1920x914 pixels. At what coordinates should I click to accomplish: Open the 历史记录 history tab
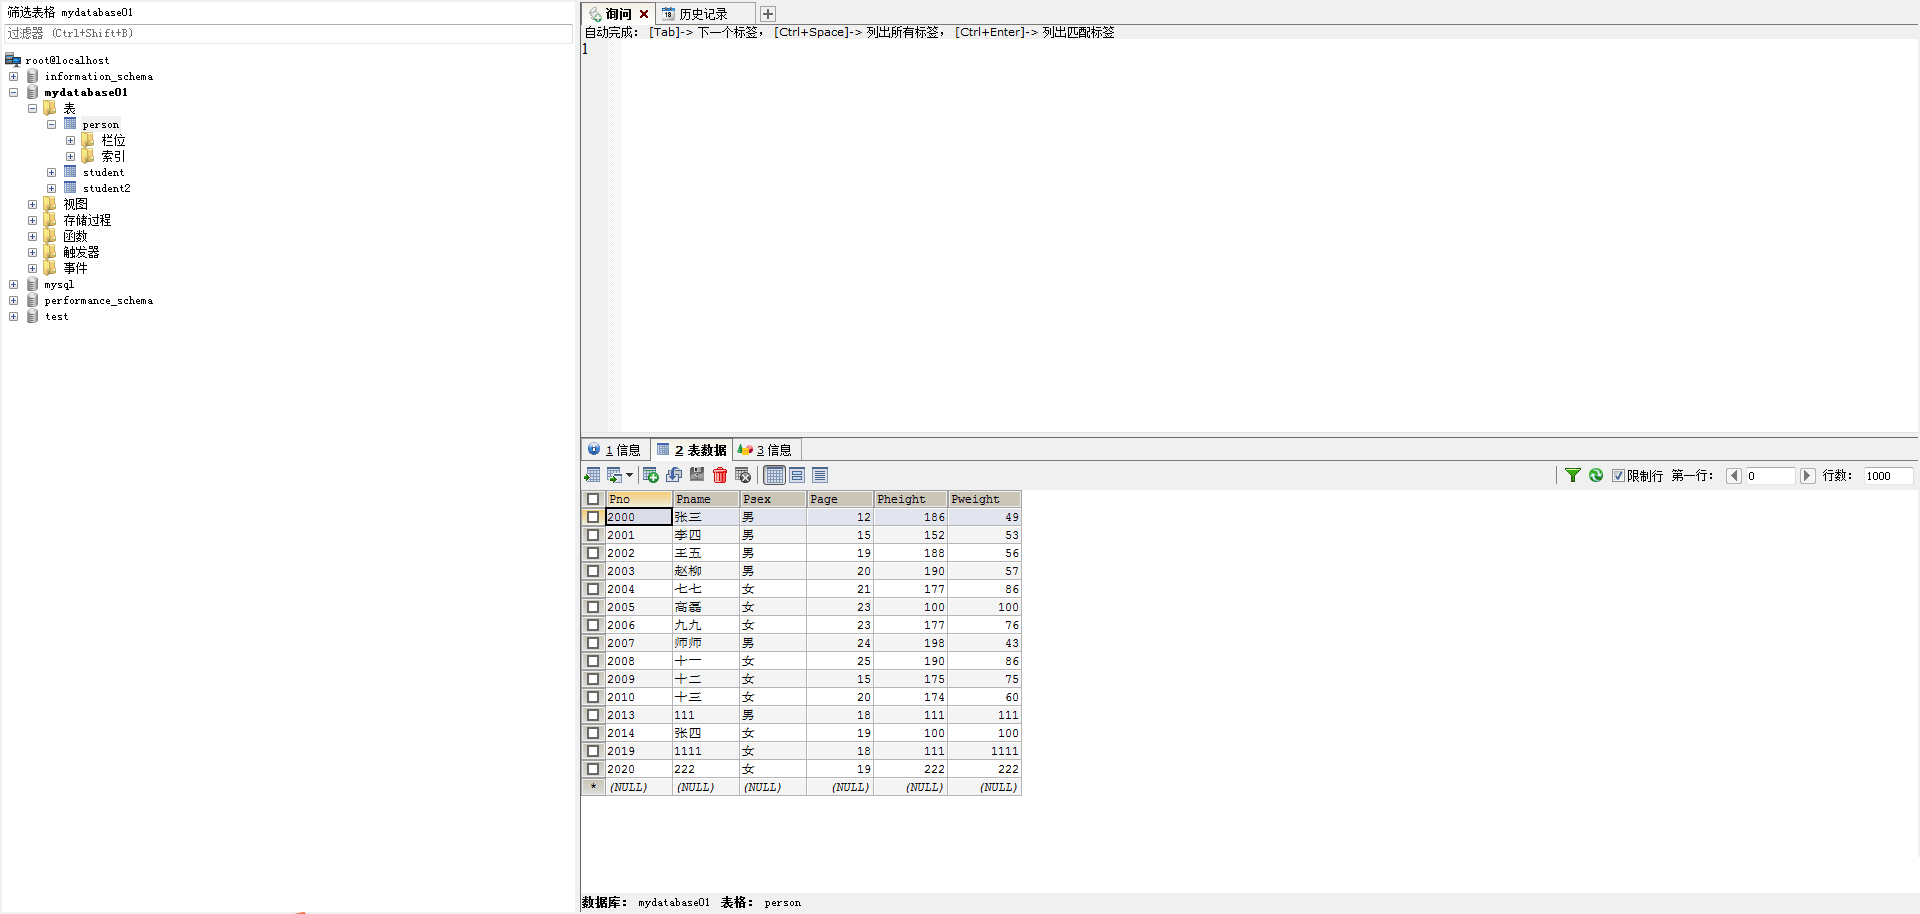click(x=703, y=14)
